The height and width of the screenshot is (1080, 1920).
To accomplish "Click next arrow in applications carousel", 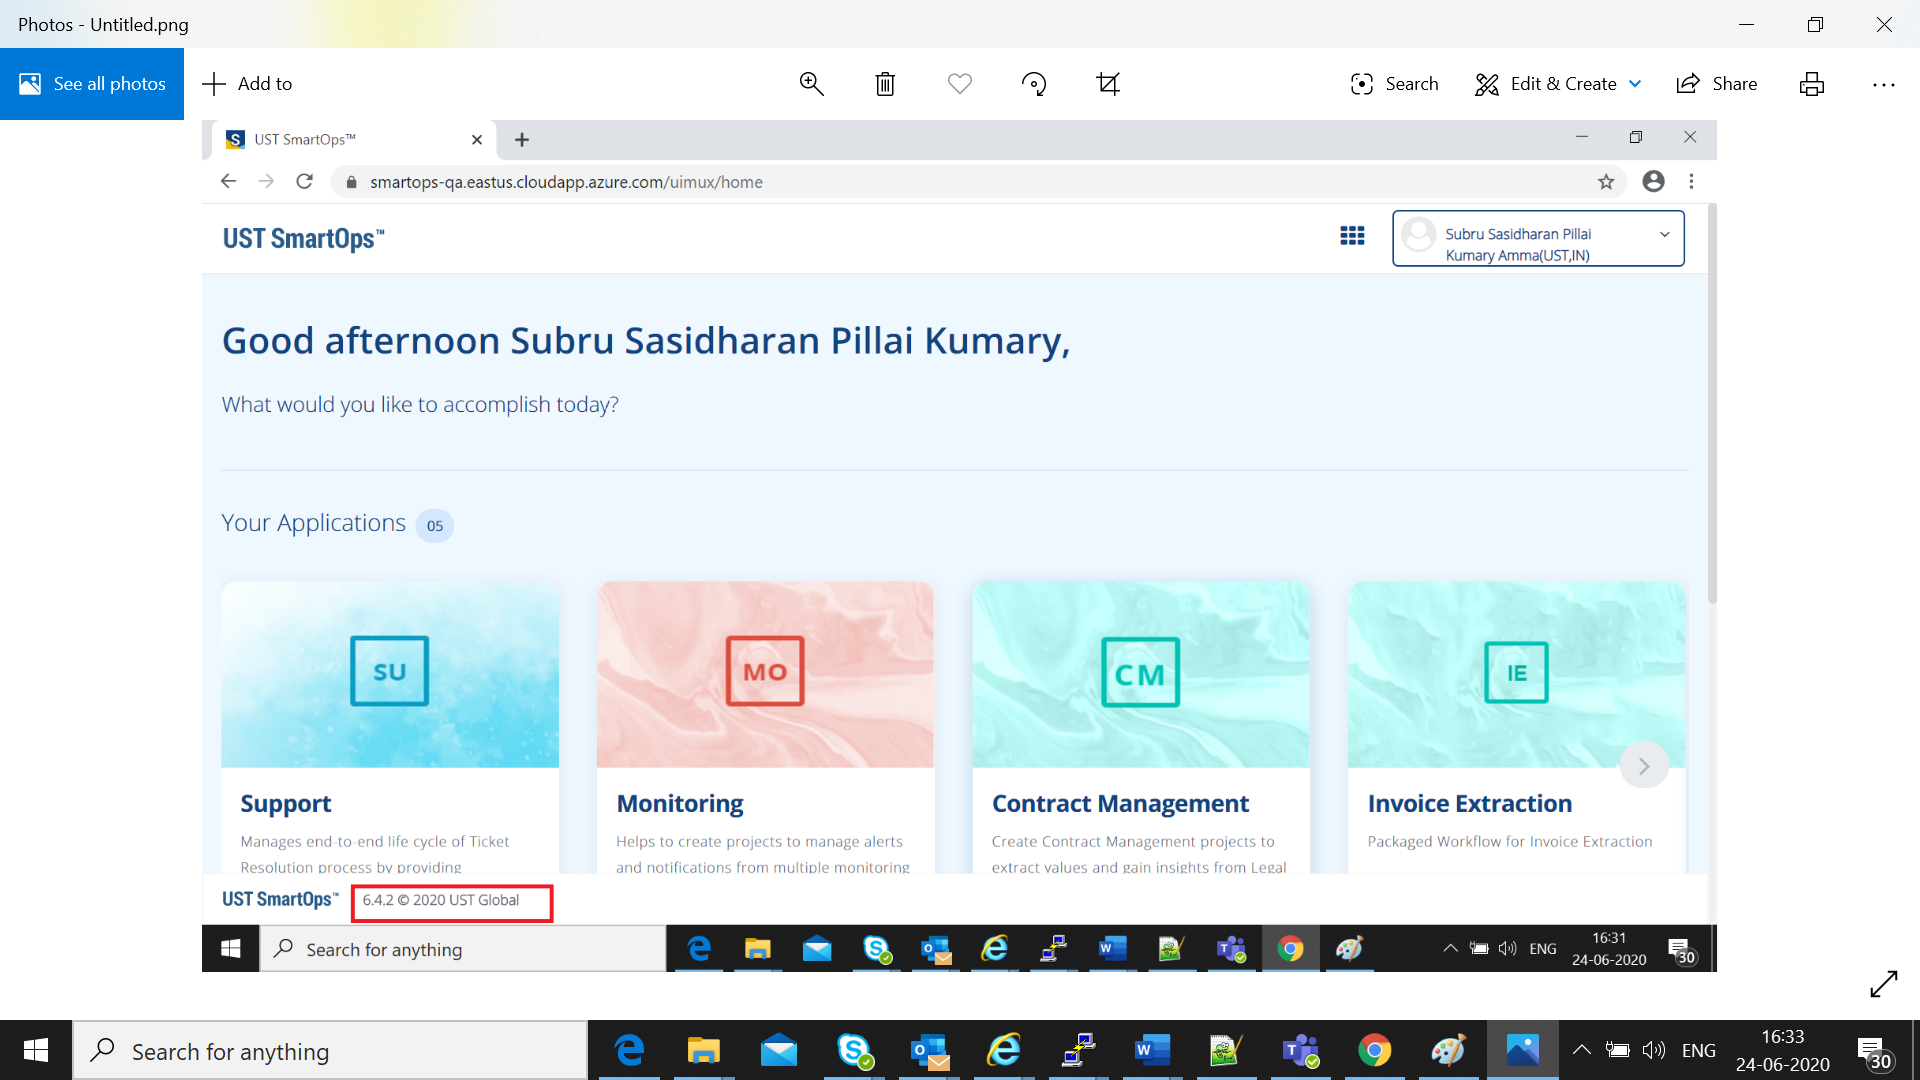I will [1644, 766].
